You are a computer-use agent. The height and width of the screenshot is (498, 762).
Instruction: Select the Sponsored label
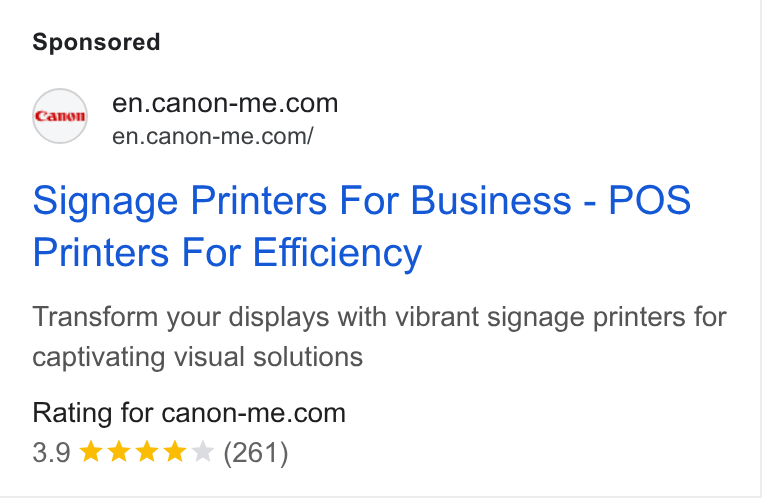click(96, 42)
